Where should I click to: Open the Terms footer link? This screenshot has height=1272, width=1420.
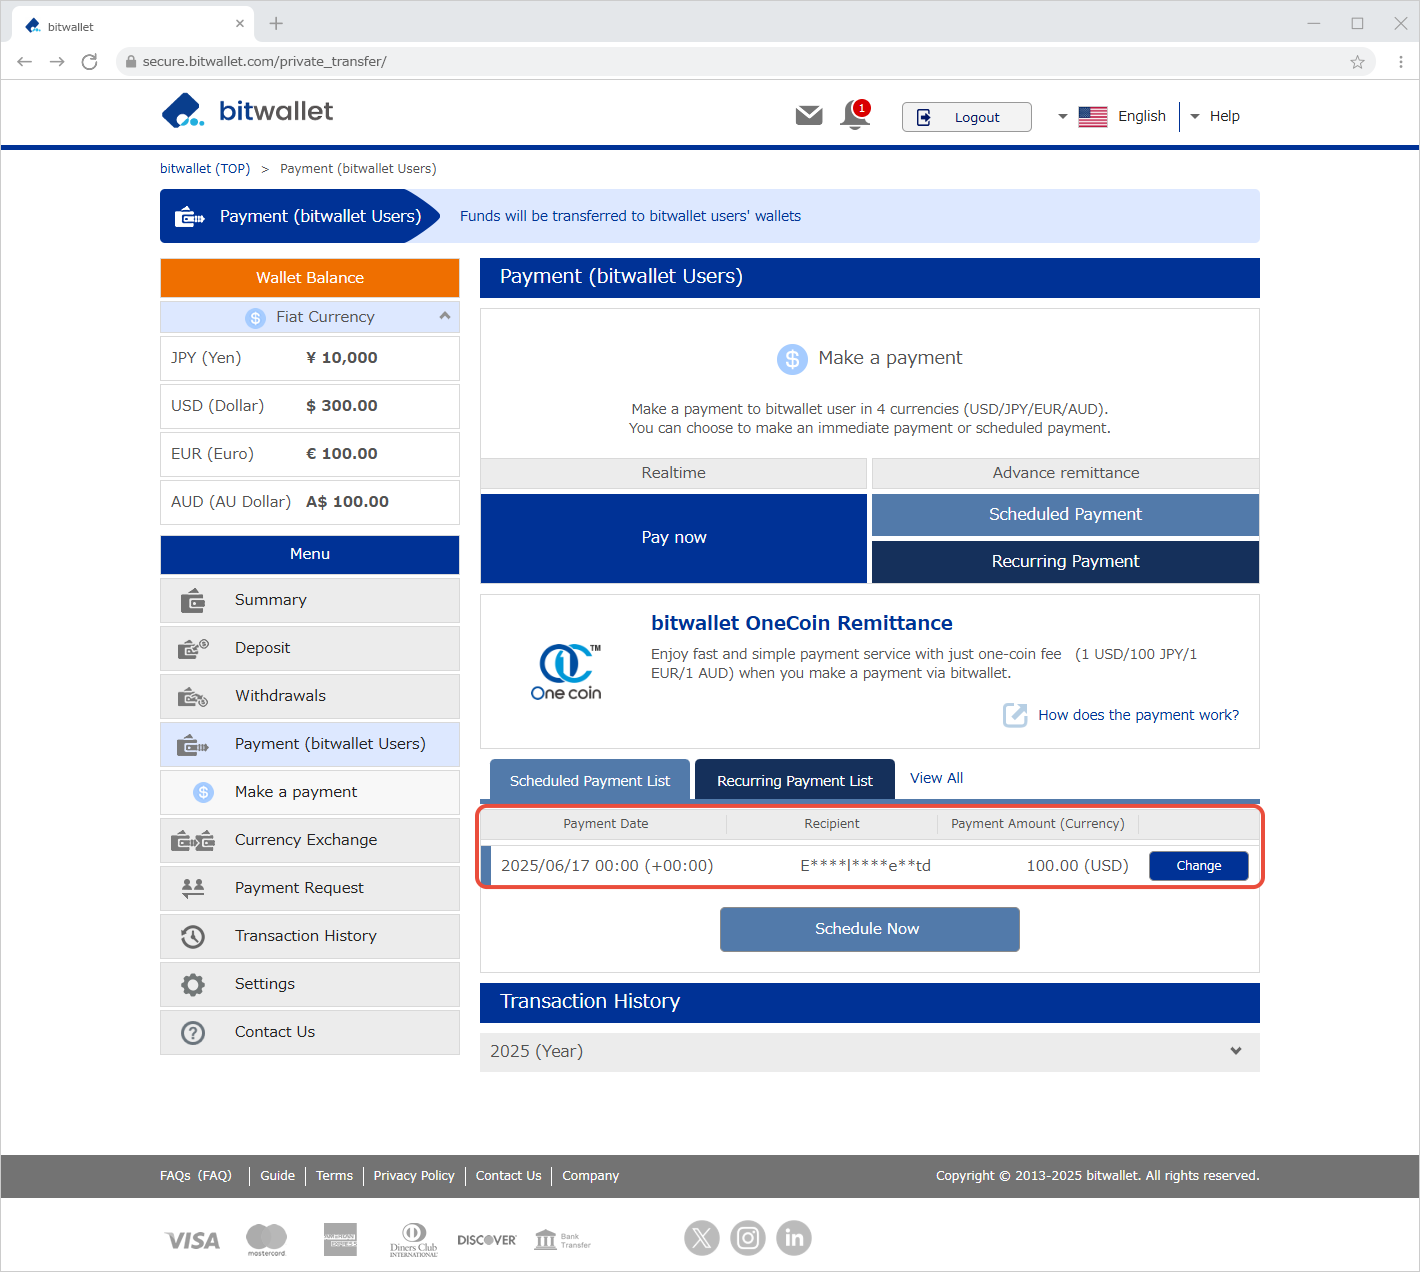coord(334,1176)
